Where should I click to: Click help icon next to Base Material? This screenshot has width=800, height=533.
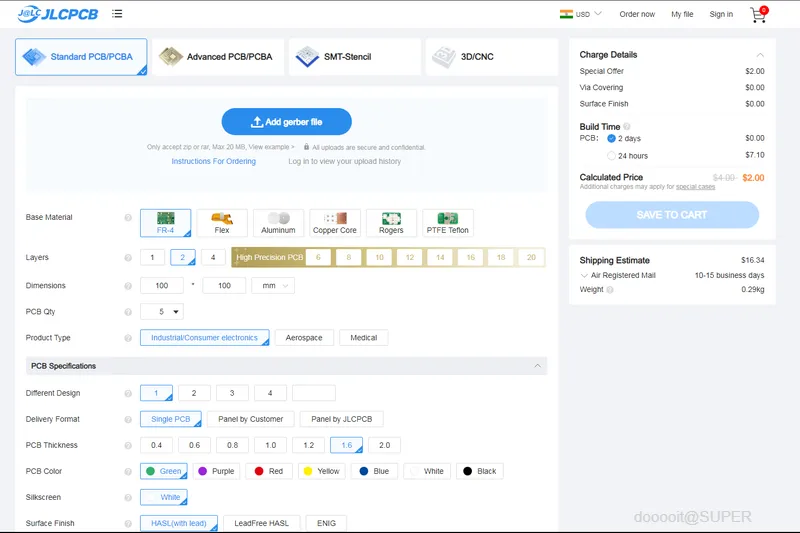pos(128,217)
